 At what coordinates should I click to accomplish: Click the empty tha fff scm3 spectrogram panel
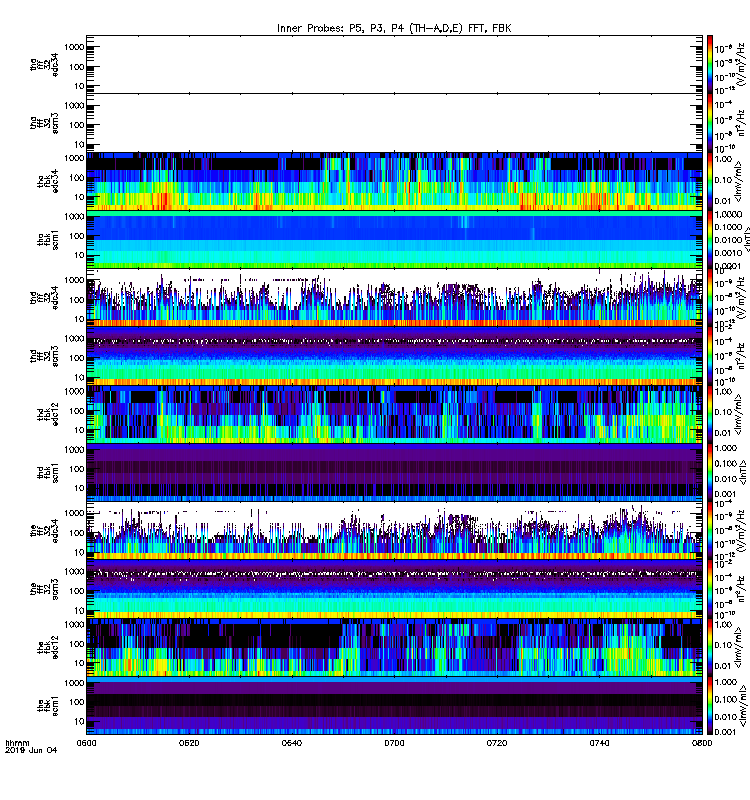pyautogui.click(x=394, y=123)
